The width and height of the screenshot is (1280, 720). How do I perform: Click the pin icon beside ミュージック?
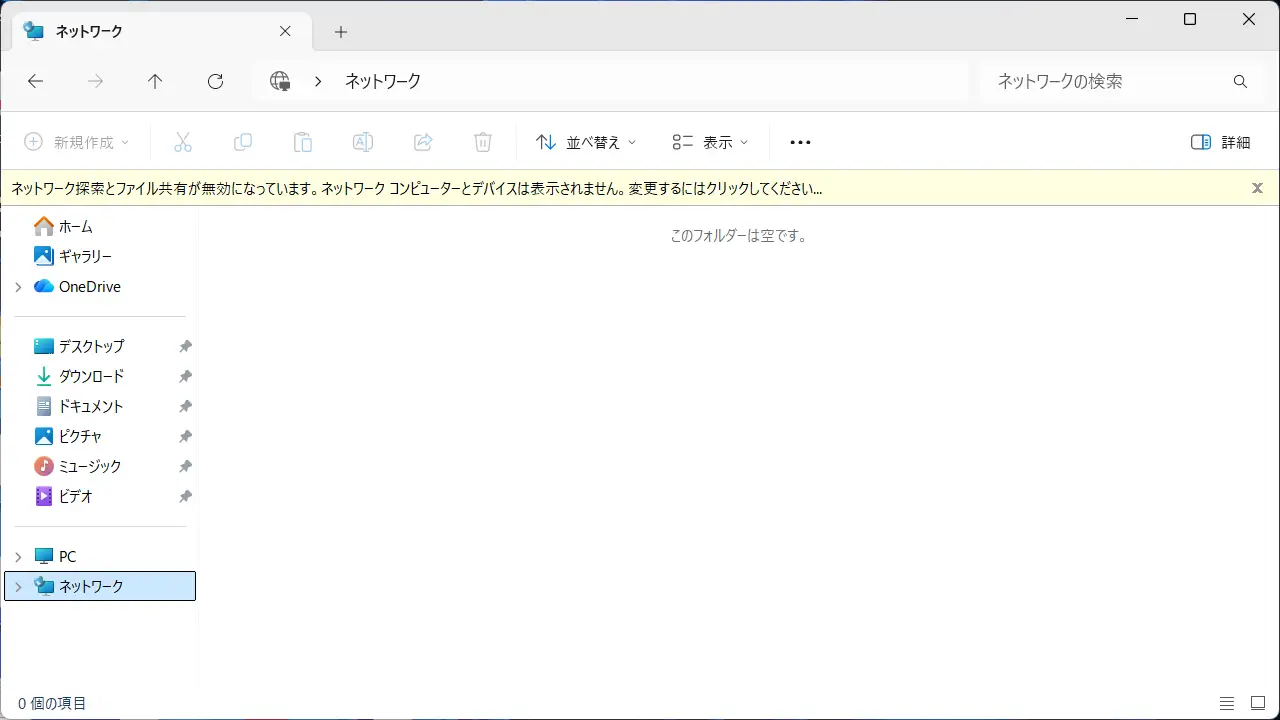tap(185, 466)
